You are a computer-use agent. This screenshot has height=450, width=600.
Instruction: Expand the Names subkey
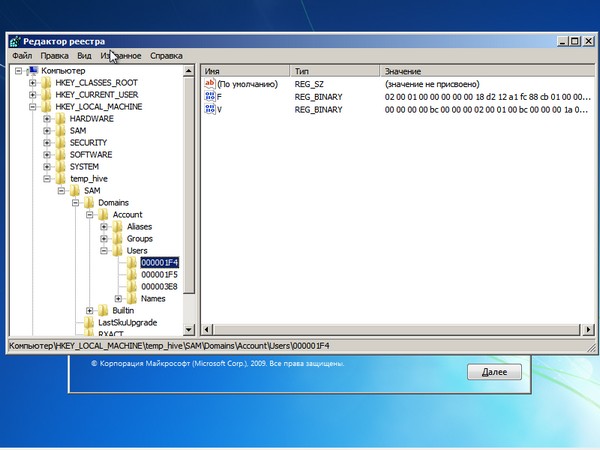[119, 299]
